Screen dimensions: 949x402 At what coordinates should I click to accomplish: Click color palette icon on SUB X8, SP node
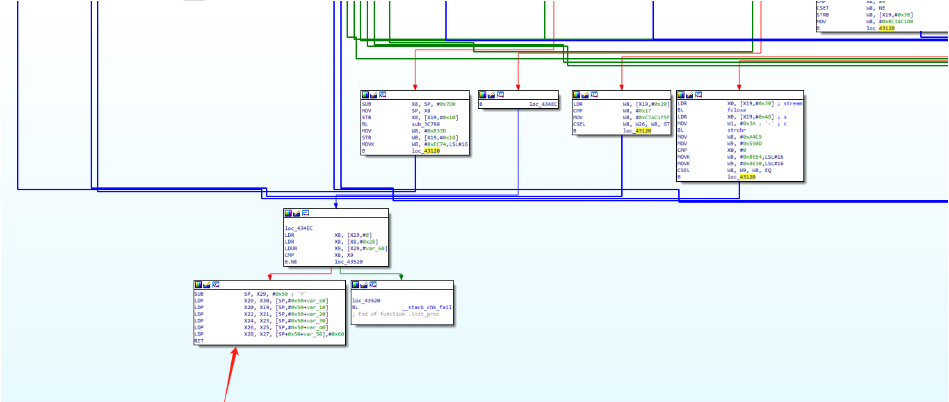[365, 95]
